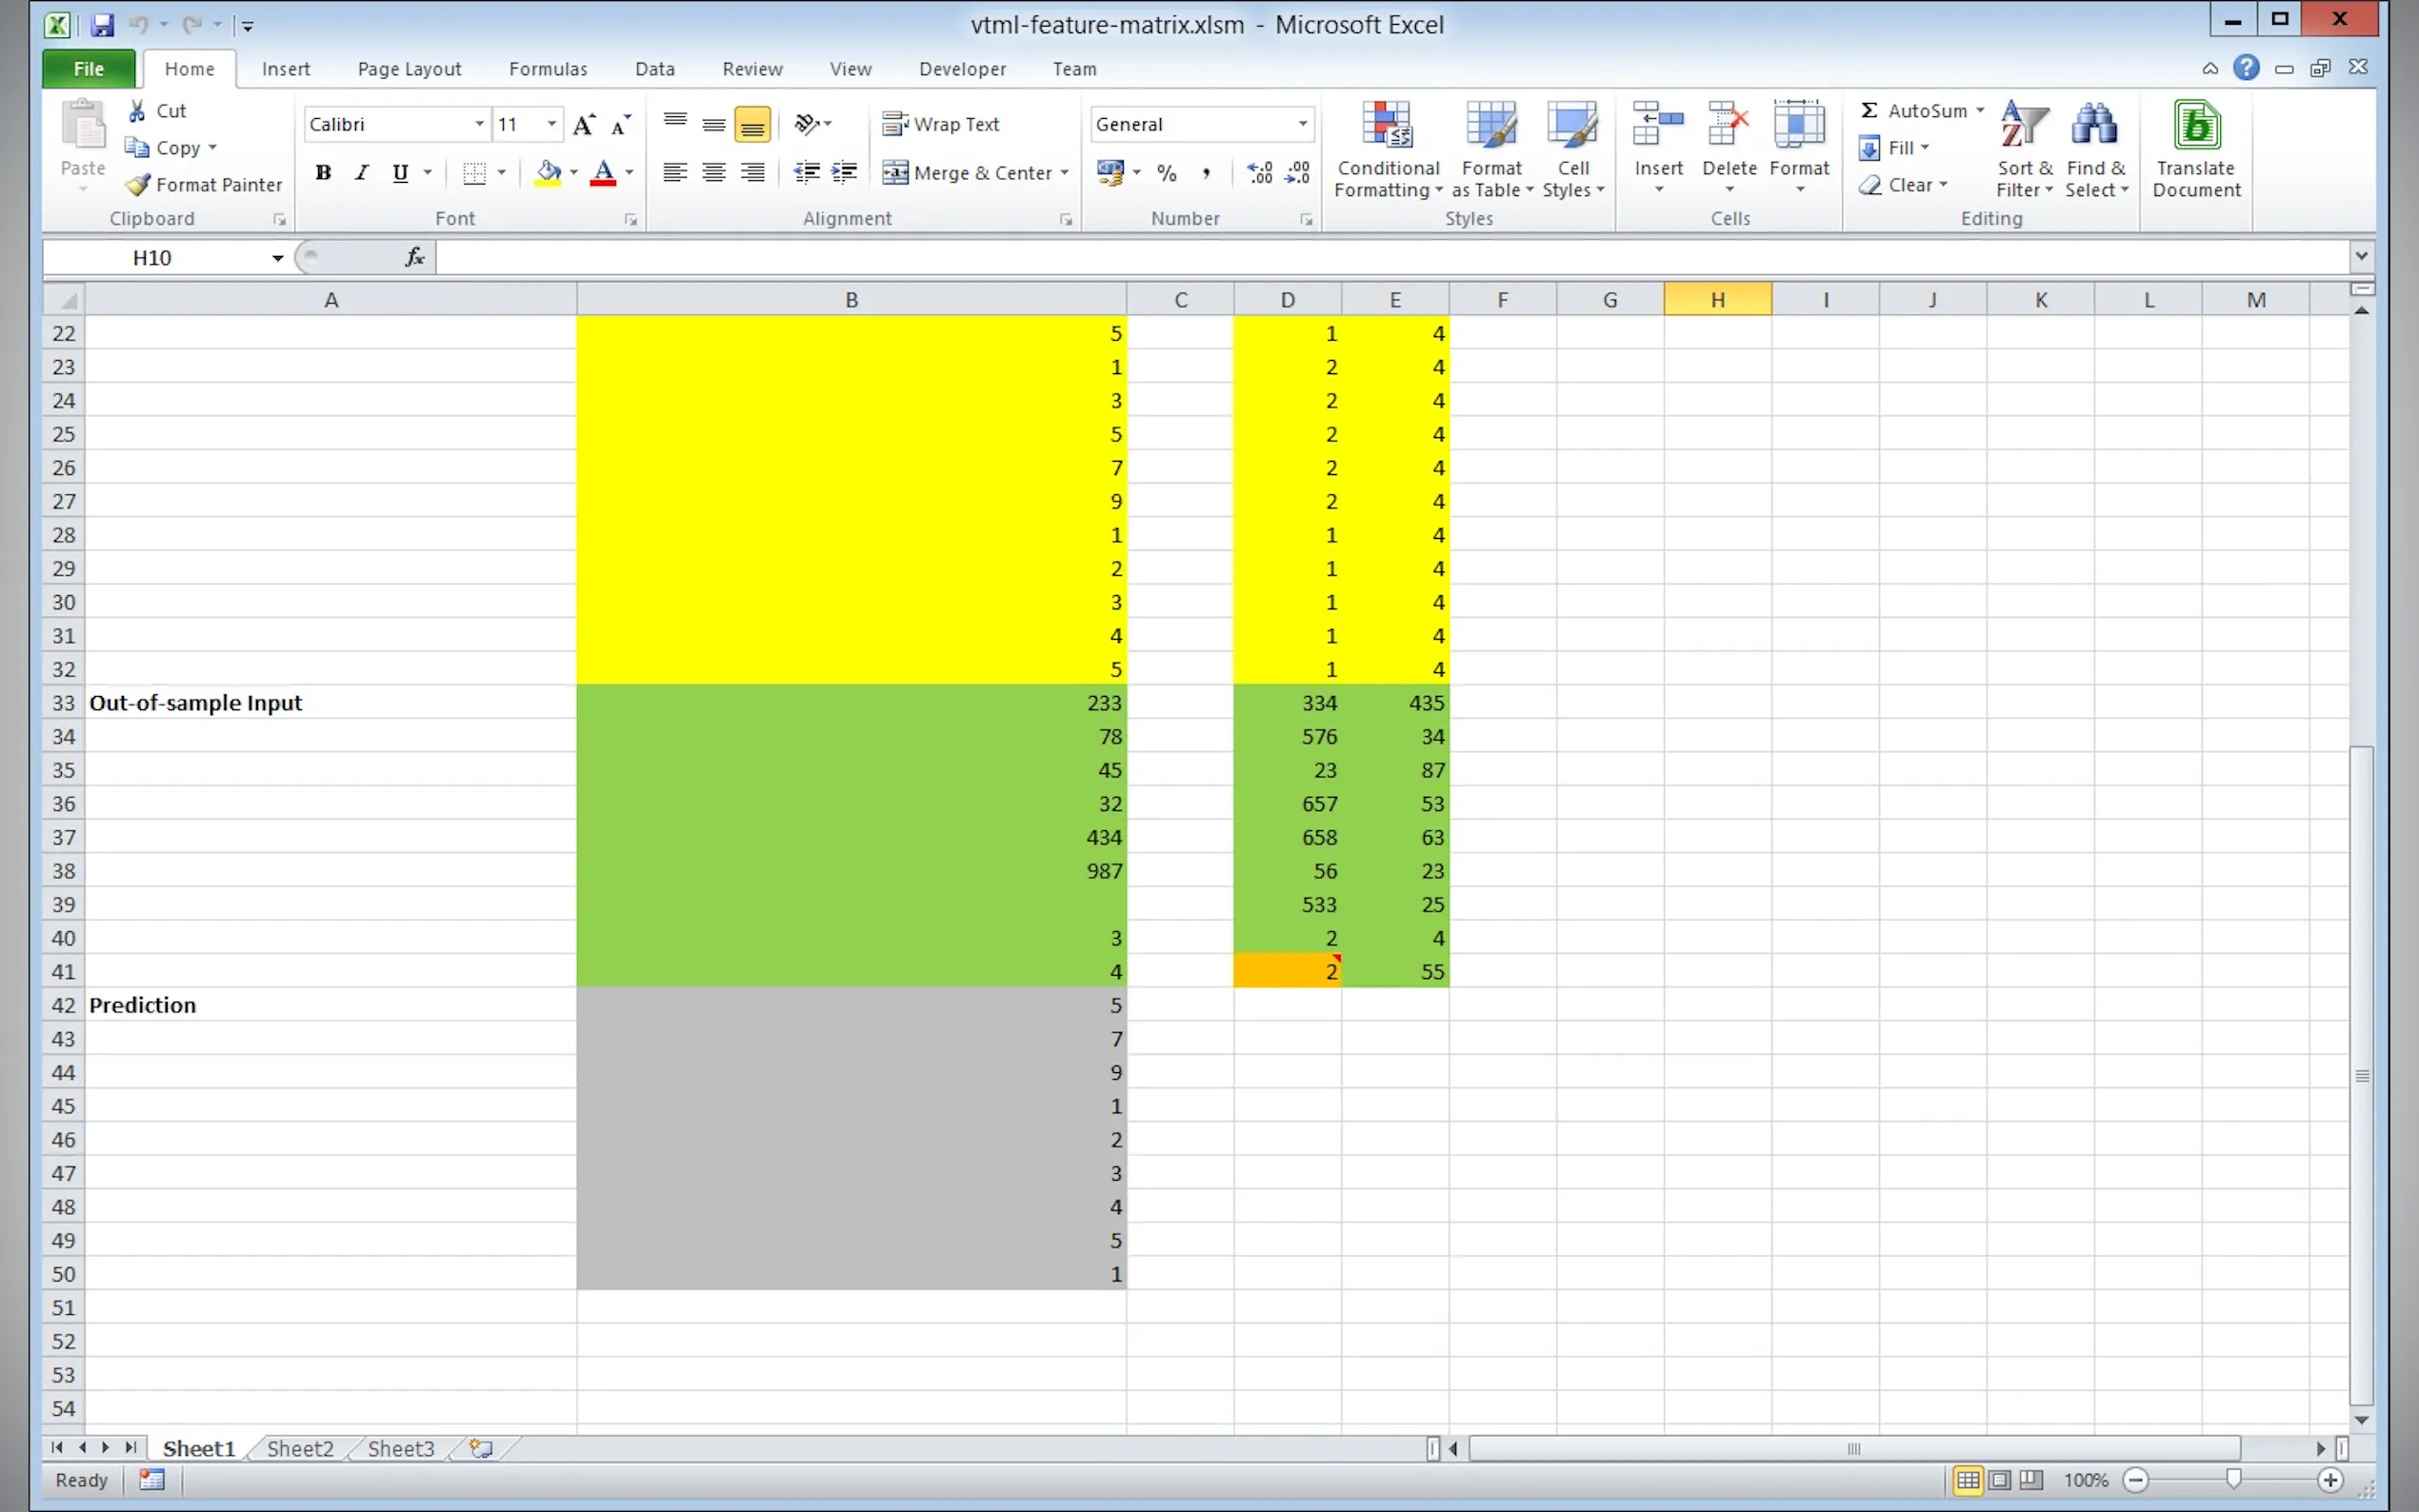This screenshot has width=2419, height=1512.
Task: Toggle Bold formatting
Action: tap(323, 173)
